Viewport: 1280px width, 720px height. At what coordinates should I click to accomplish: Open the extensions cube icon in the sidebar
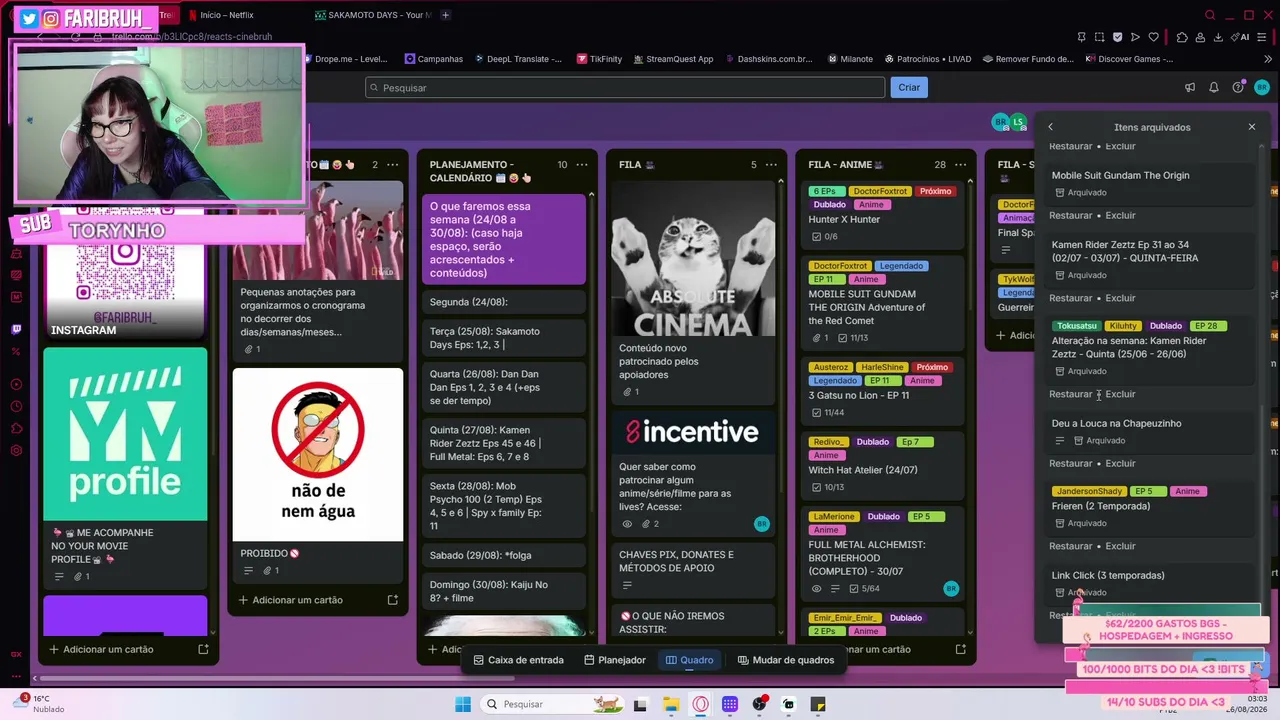(x=16, y=428)
